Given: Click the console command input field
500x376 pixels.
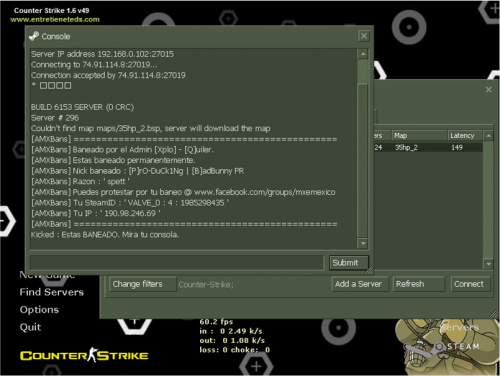Looking at the screenshot, I should (x=177, y=263).
